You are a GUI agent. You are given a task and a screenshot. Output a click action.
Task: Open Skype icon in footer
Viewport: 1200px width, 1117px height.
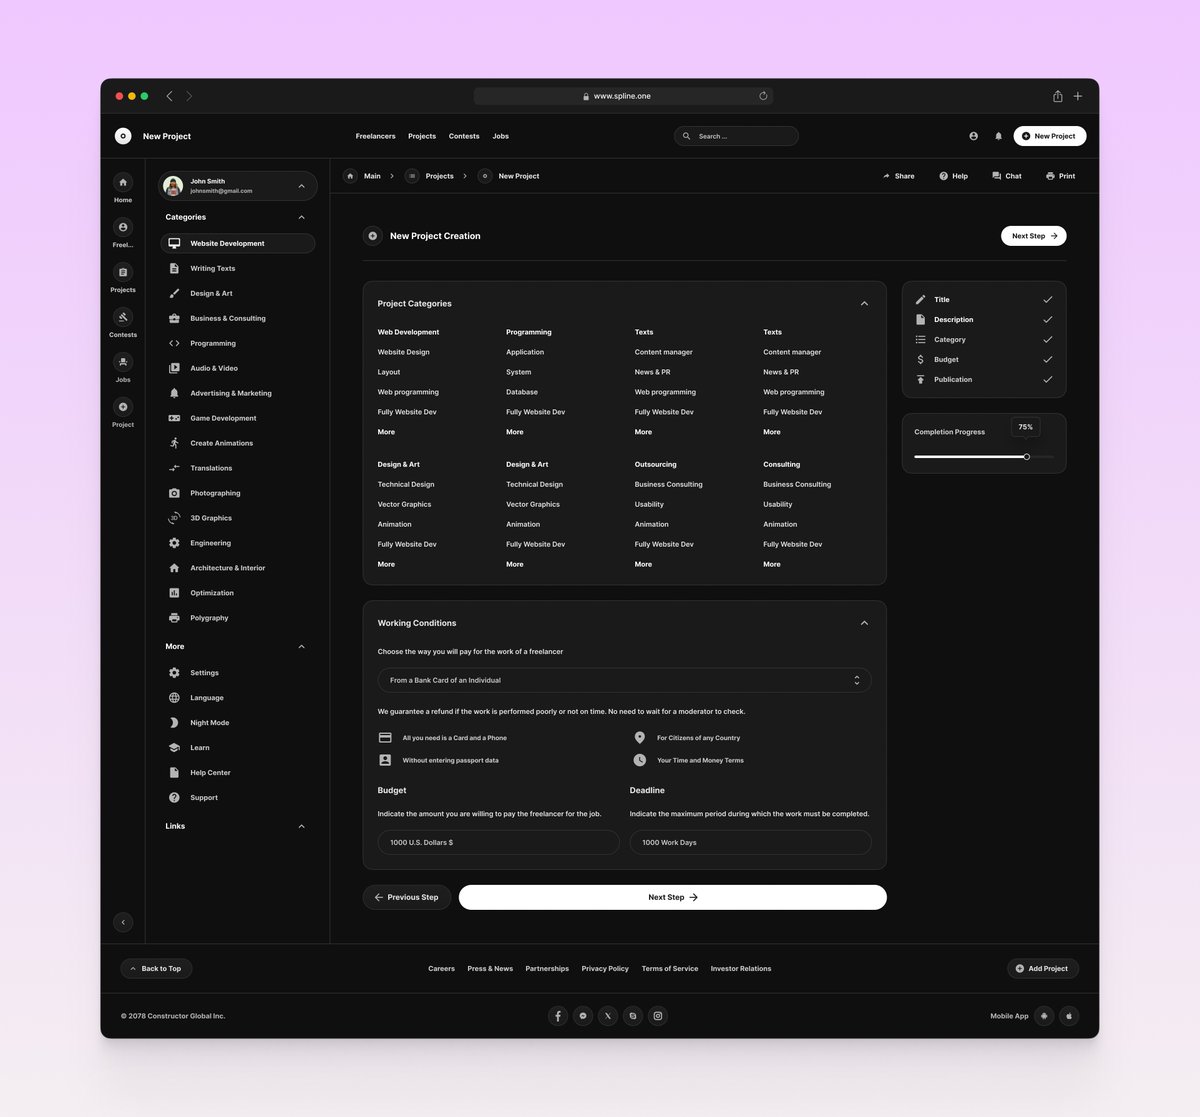(x=633, y=1016)
